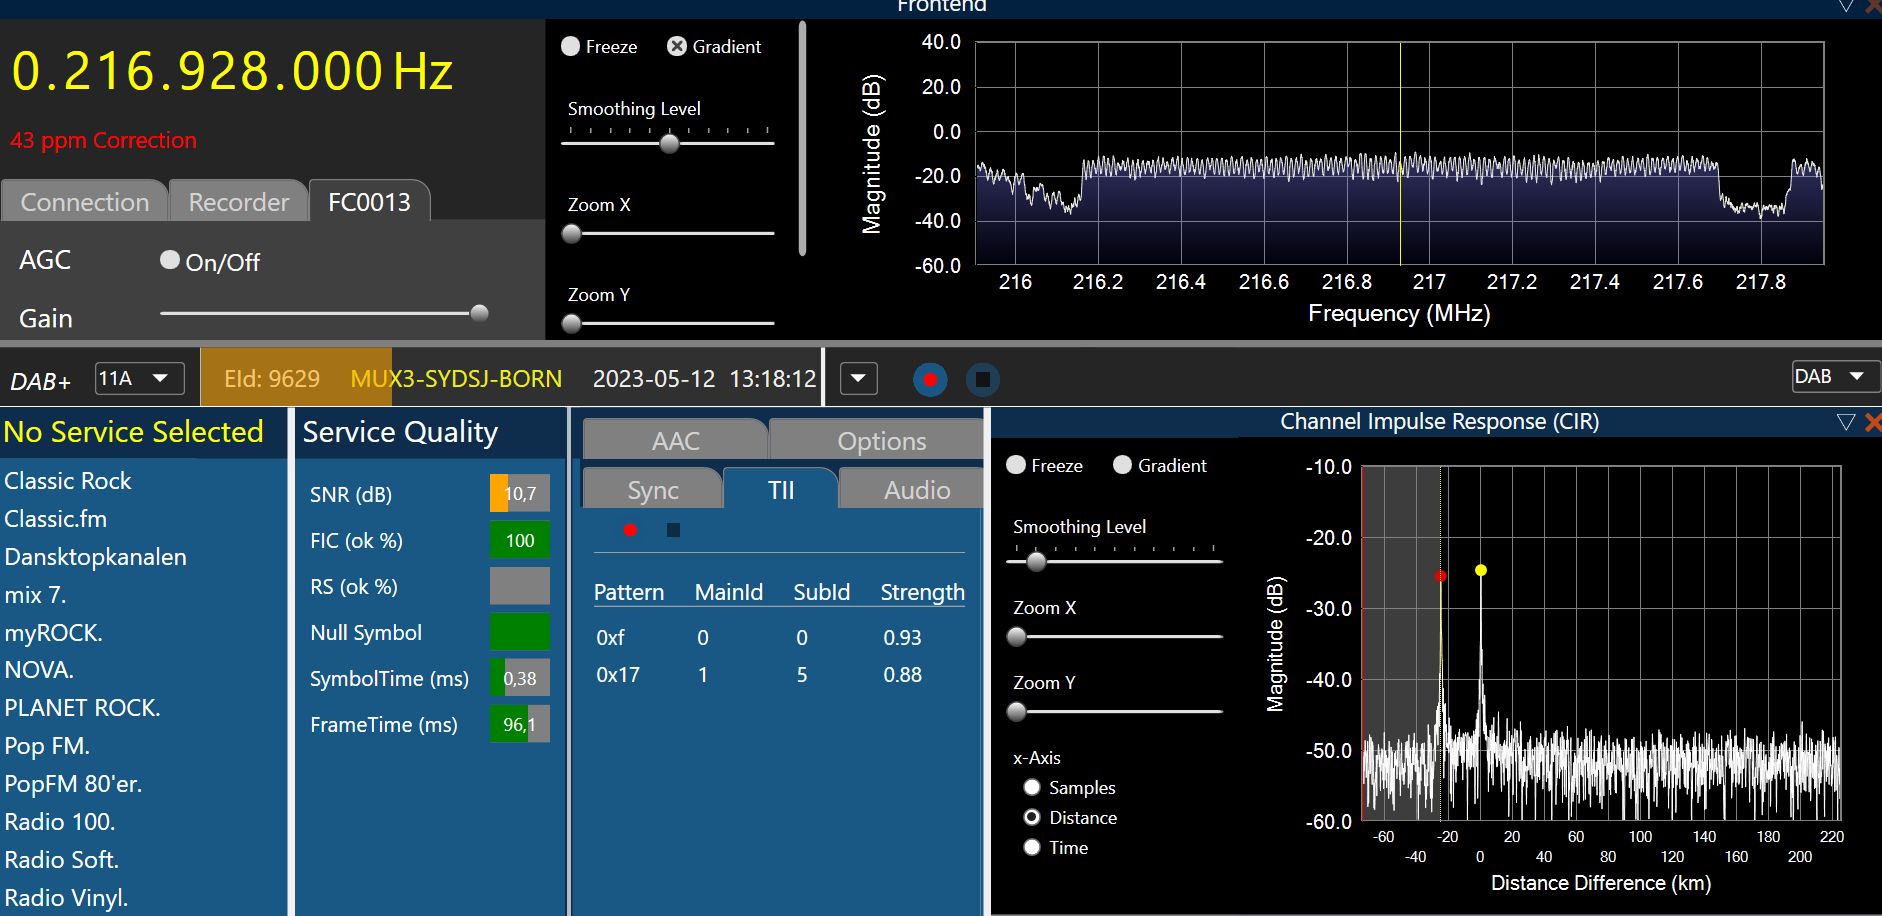
Task: Toggle AGC On/Off
Action: pos(170,260)
